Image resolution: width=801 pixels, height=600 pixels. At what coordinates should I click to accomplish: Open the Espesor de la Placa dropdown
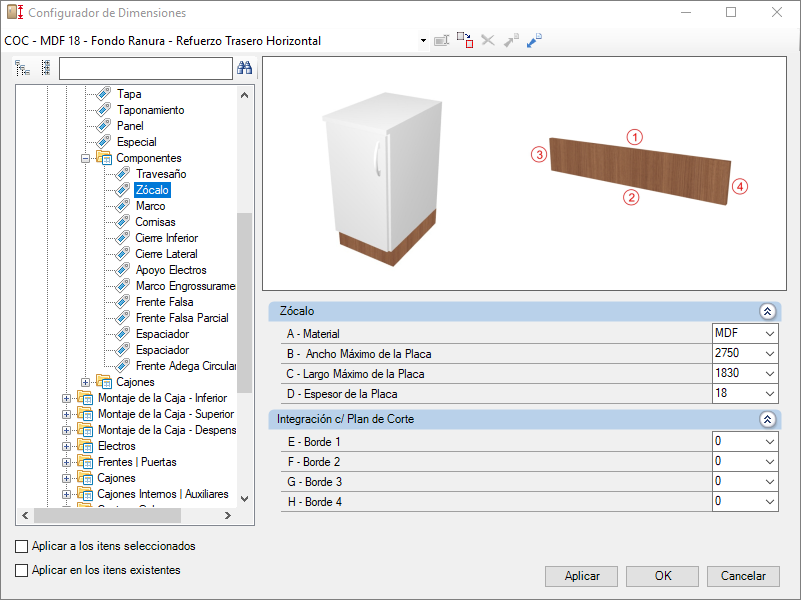(770, 394)
